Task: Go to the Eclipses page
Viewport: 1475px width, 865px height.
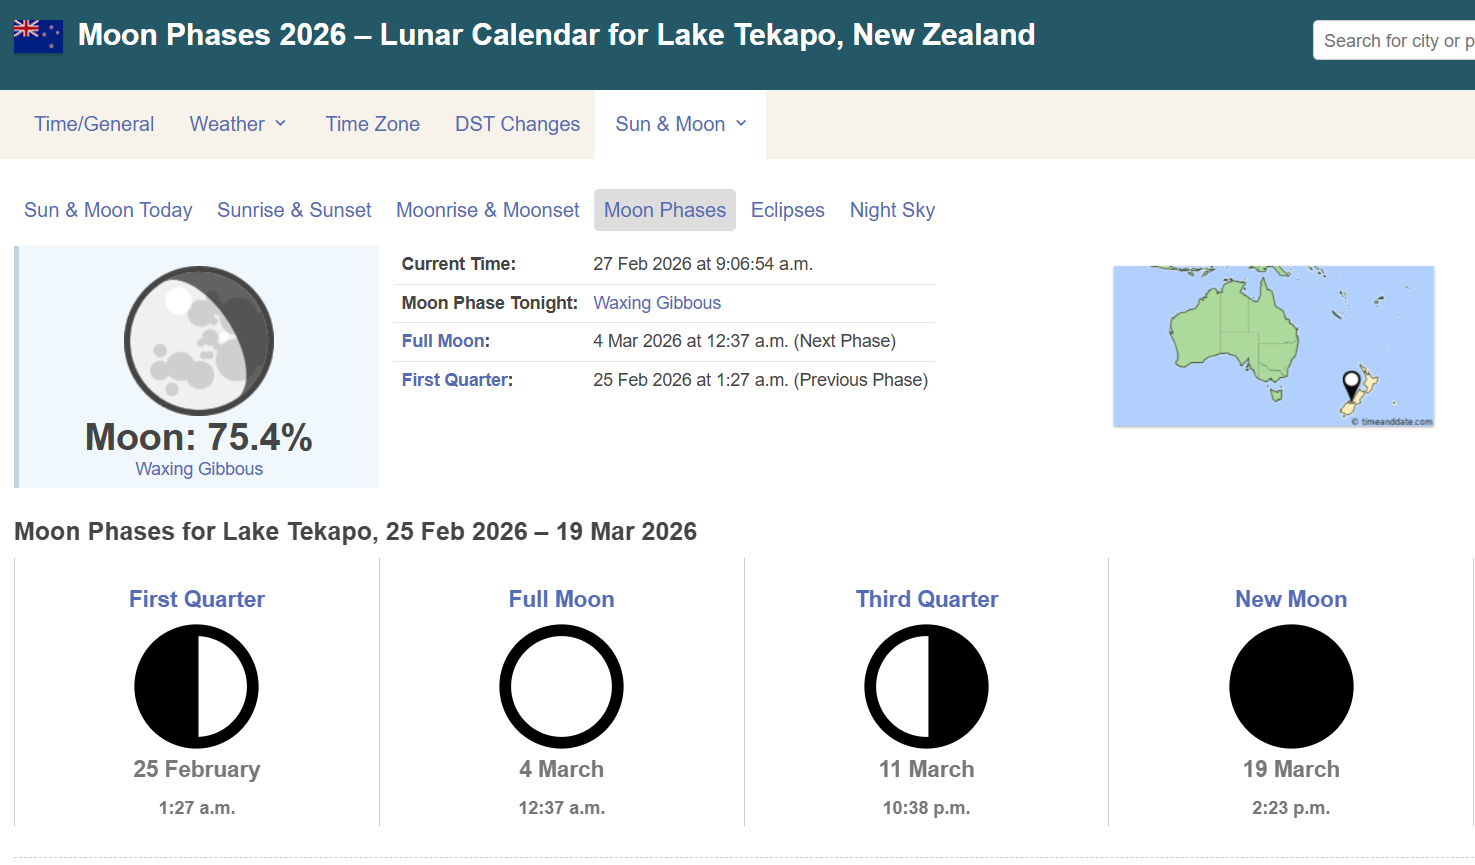Action: pos(787,210)
